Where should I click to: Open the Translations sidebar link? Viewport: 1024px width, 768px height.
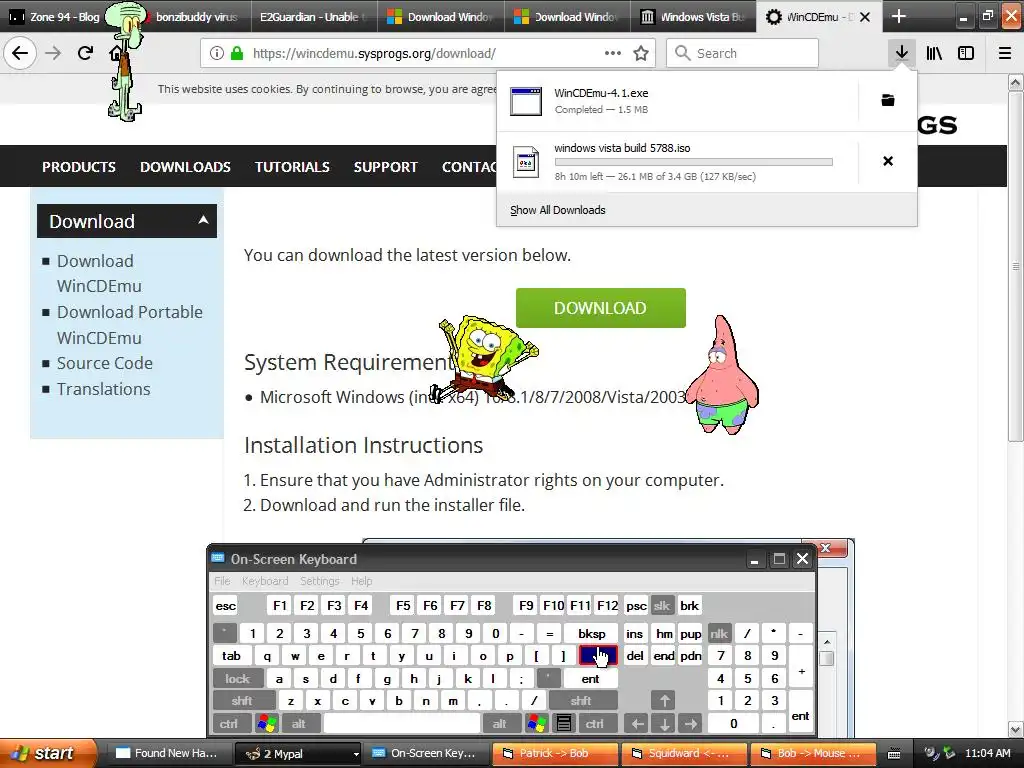click(103, 389)
